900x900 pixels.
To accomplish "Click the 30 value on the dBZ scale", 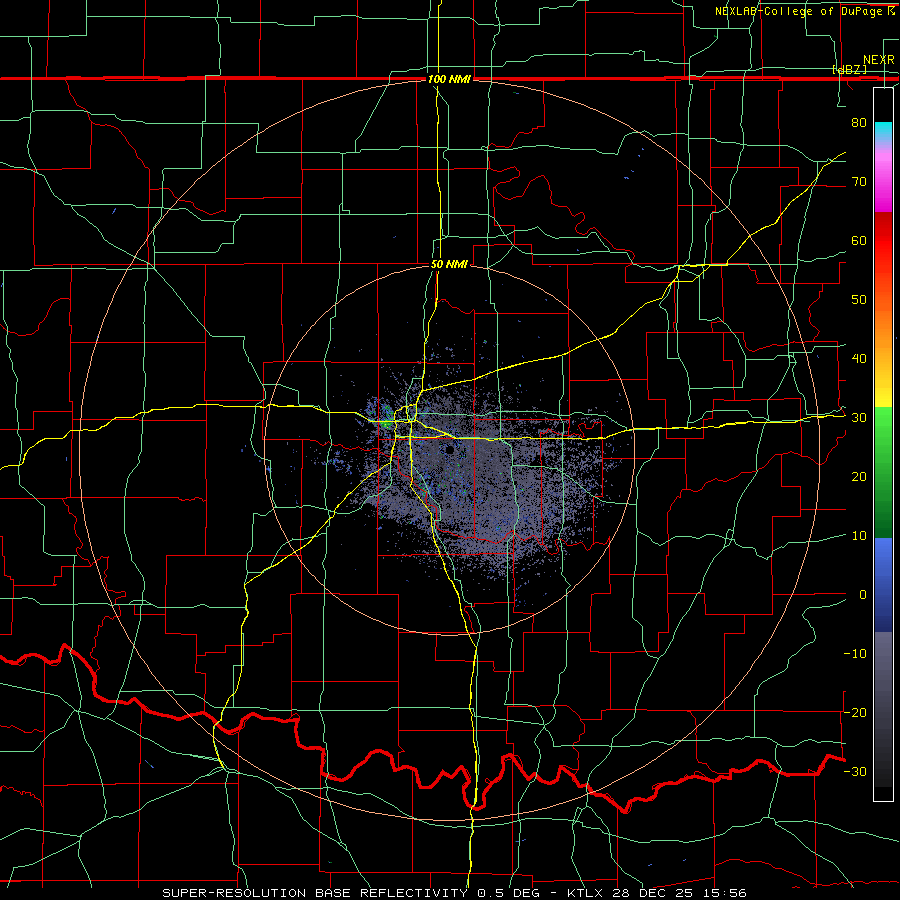I will 859,418.
